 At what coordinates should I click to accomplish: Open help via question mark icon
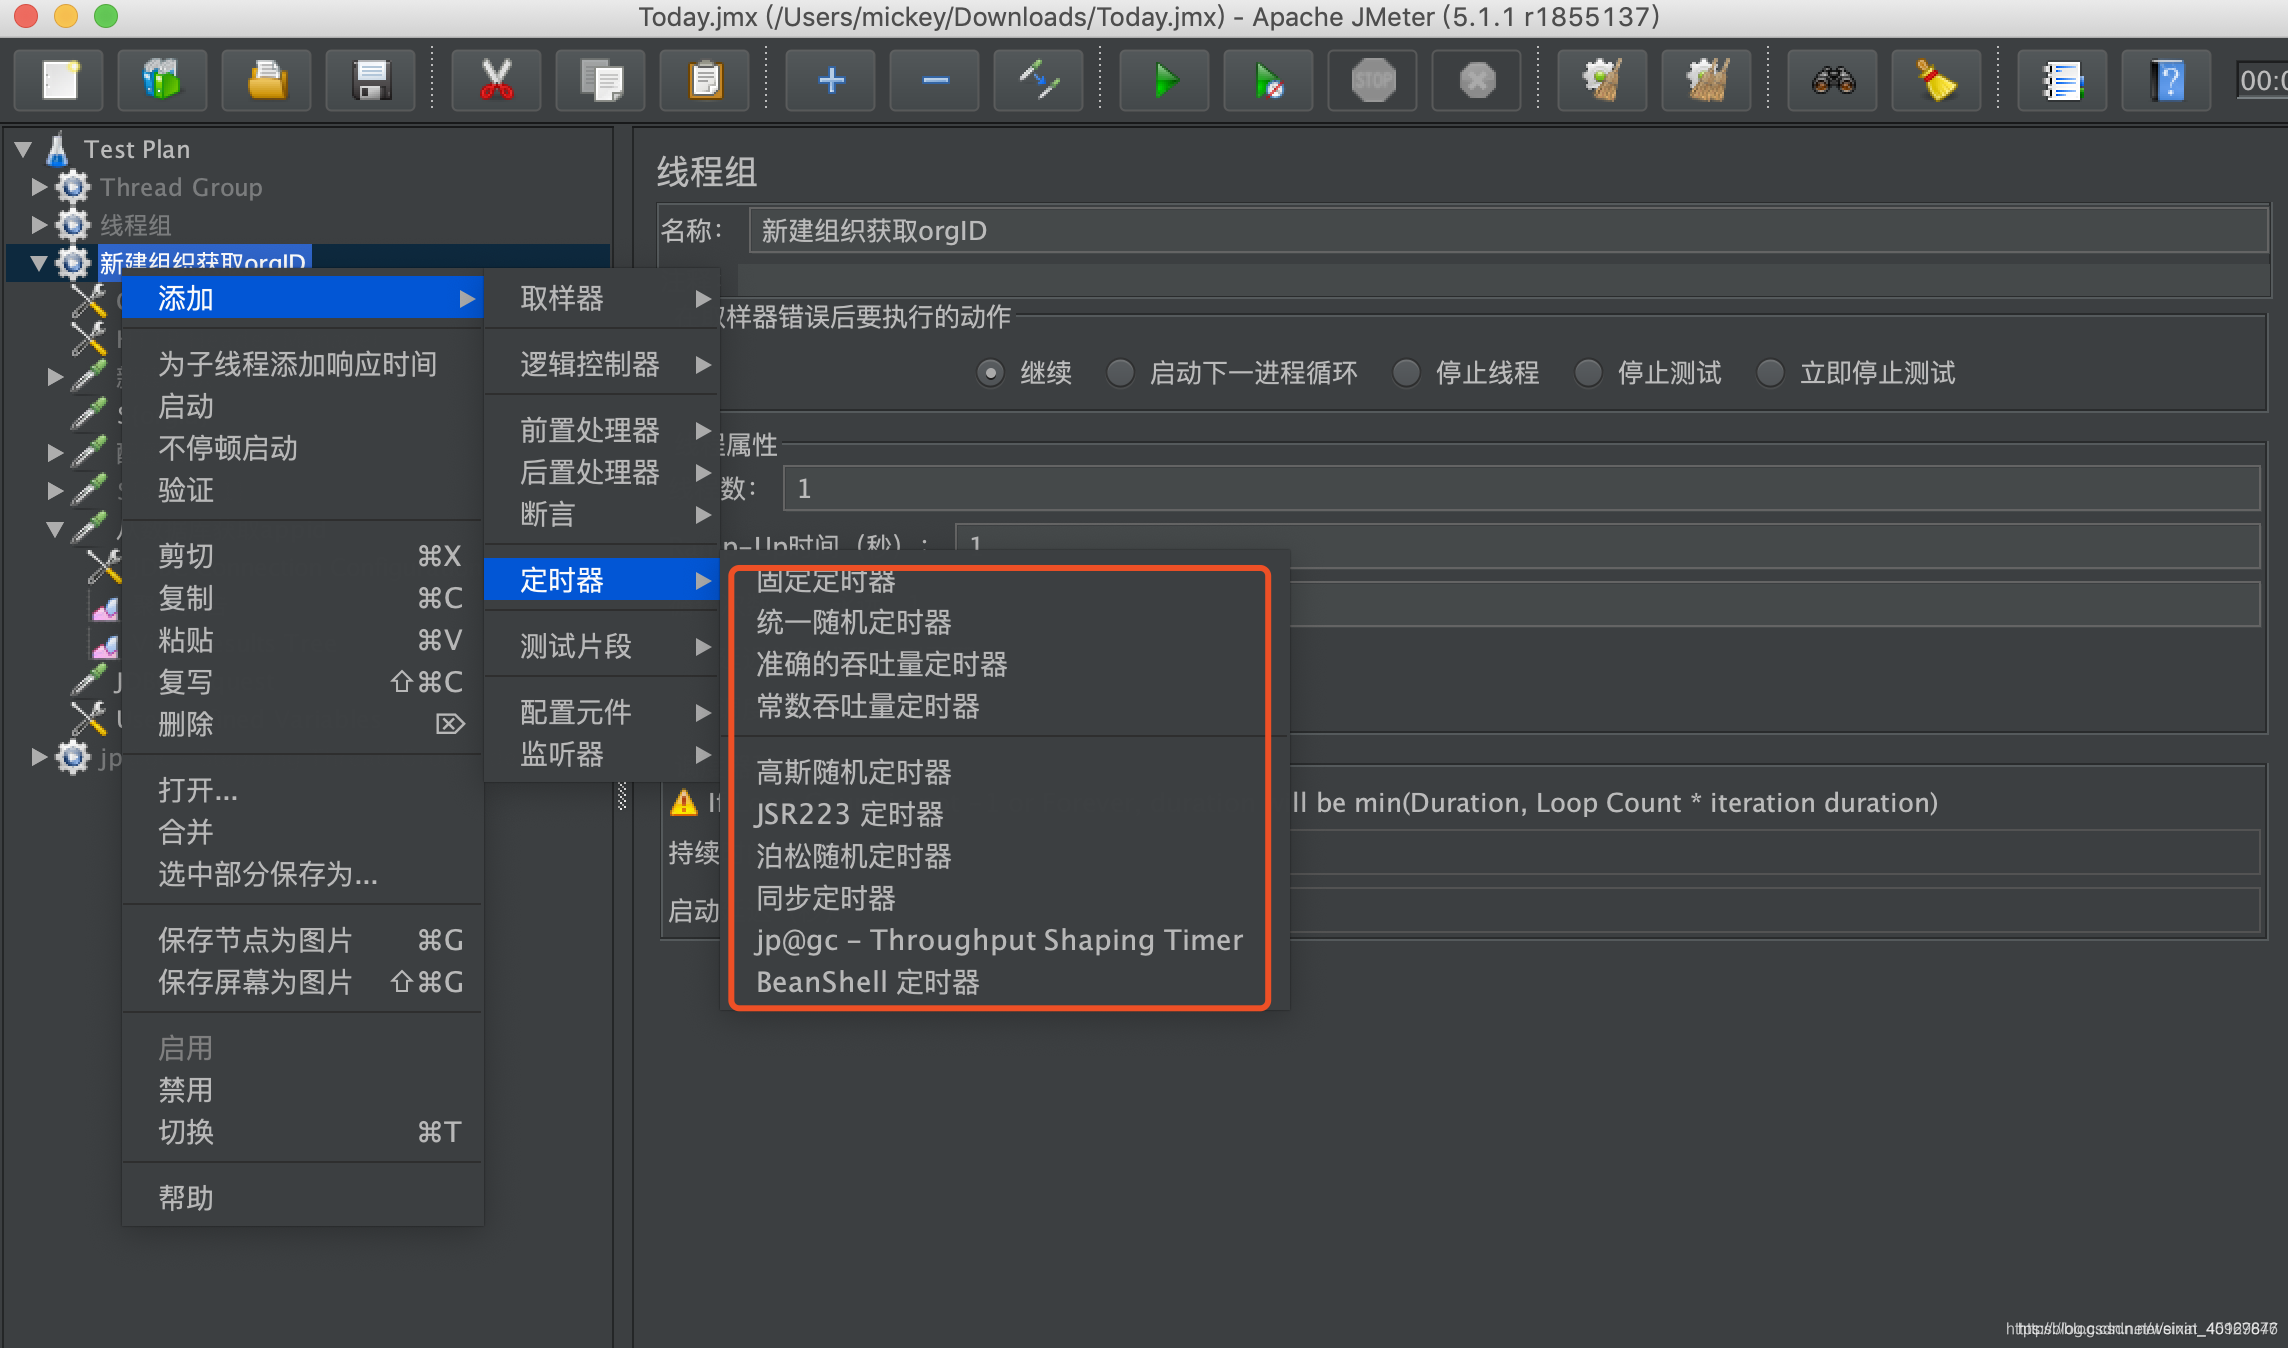tap(2167, 80)
